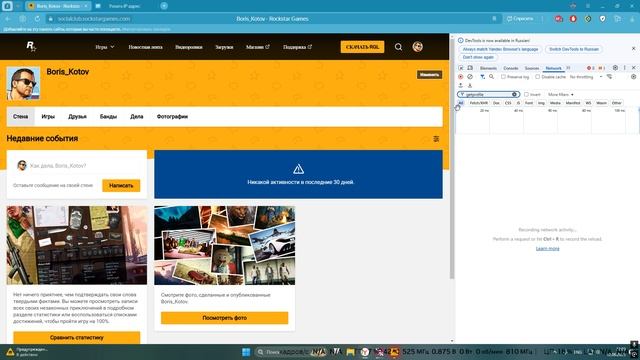Click the photo collage thumbnail
This screenshot has width=640, height=360.
click(224, 245)
